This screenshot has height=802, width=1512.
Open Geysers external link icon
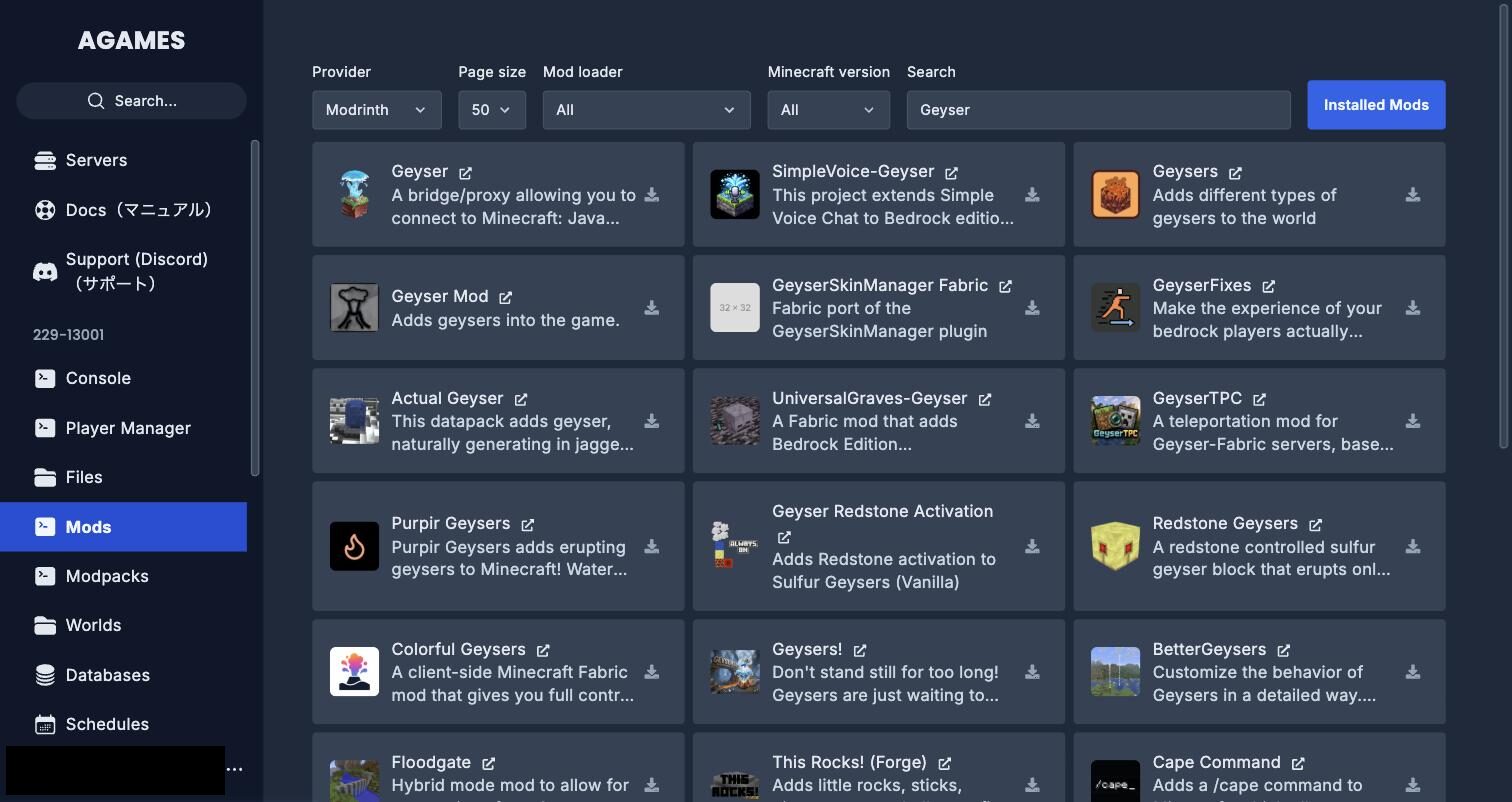1235,173
